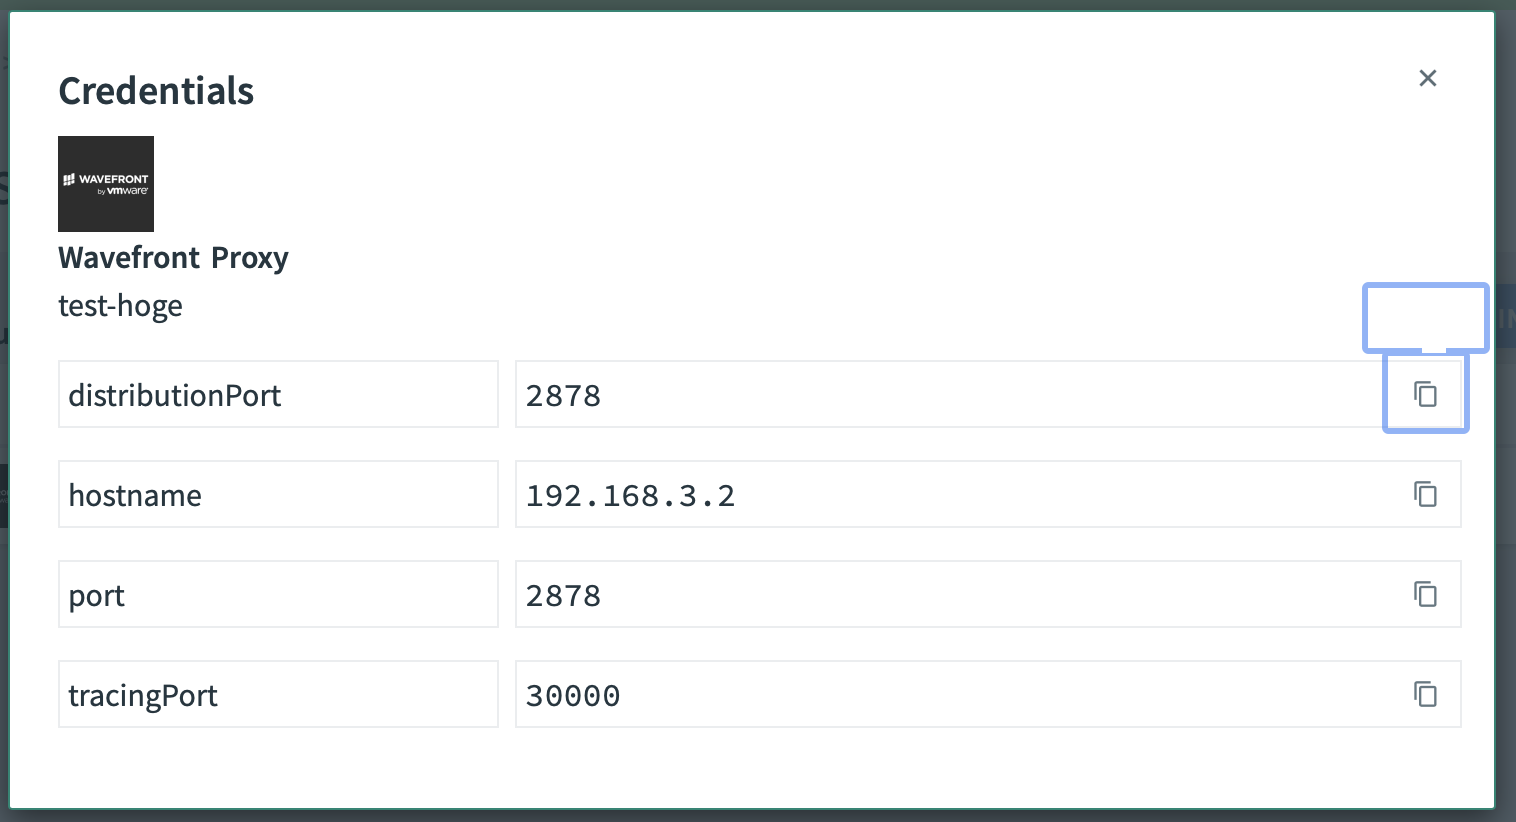Click the port key label field

tap(278, 594)
